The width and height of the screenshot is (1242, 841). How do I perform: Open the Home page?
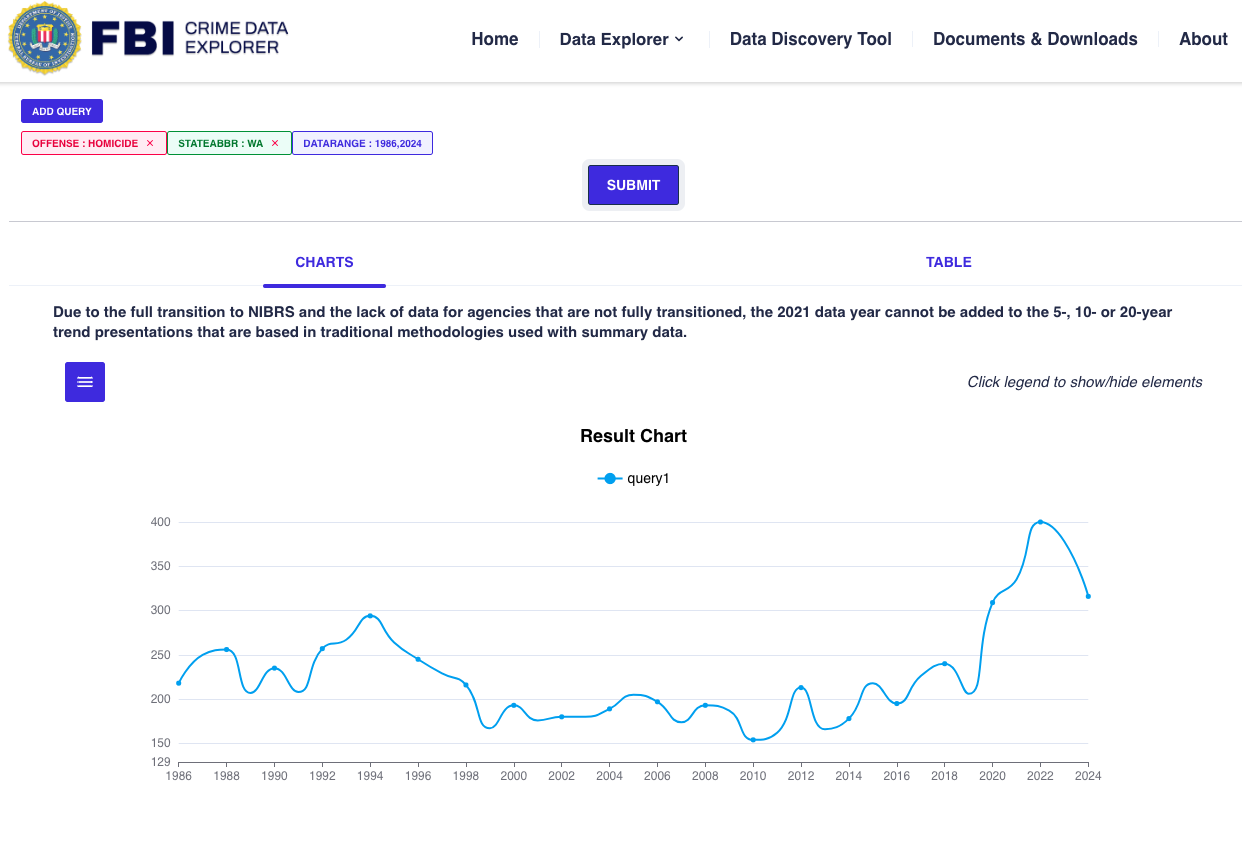494,39
